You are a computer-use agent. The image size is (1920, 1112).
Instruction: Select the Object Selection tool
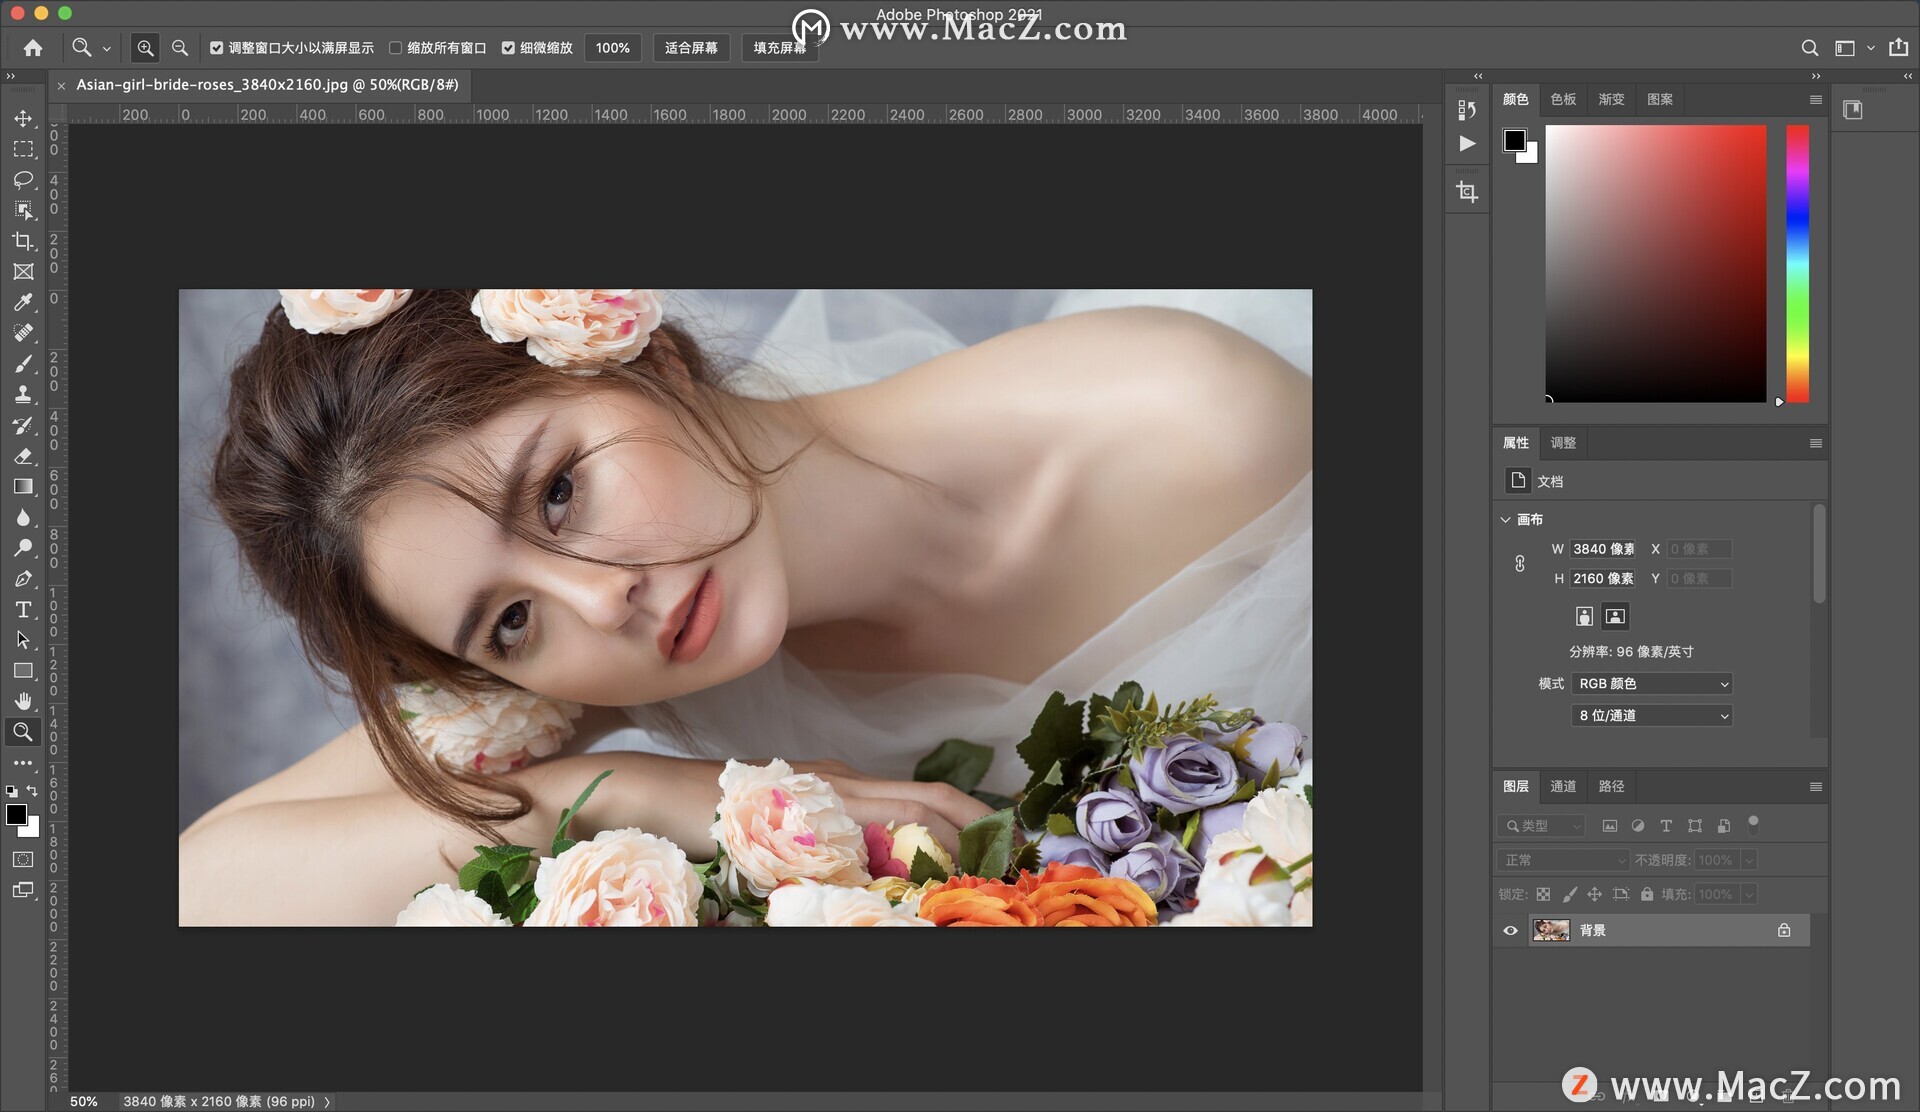click(23, 210)
